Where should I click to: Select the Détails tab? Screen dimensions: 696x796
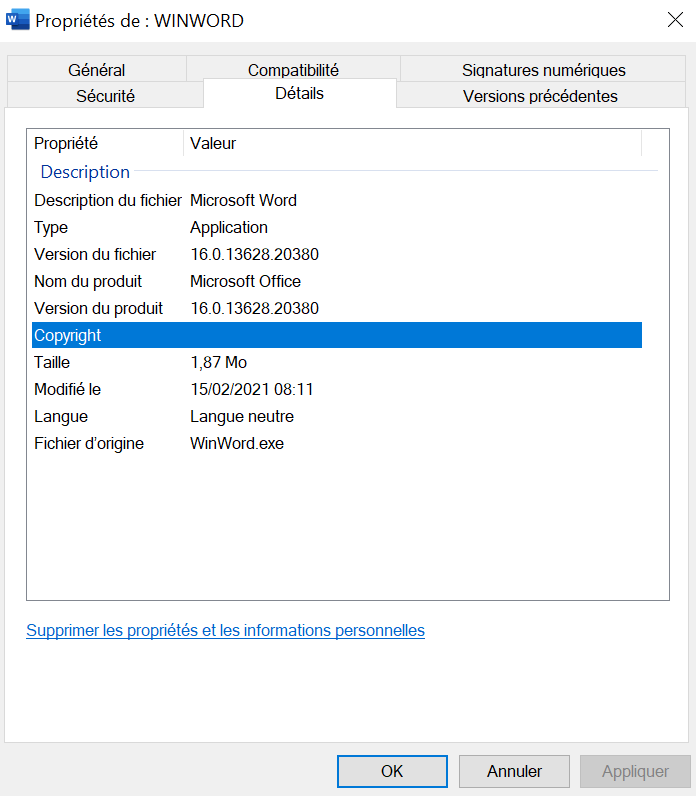coord(299,93)
